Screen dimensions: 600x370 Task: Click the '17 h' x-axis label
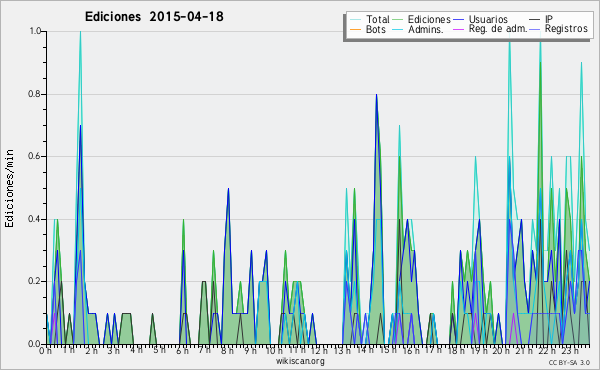point(433,350)
